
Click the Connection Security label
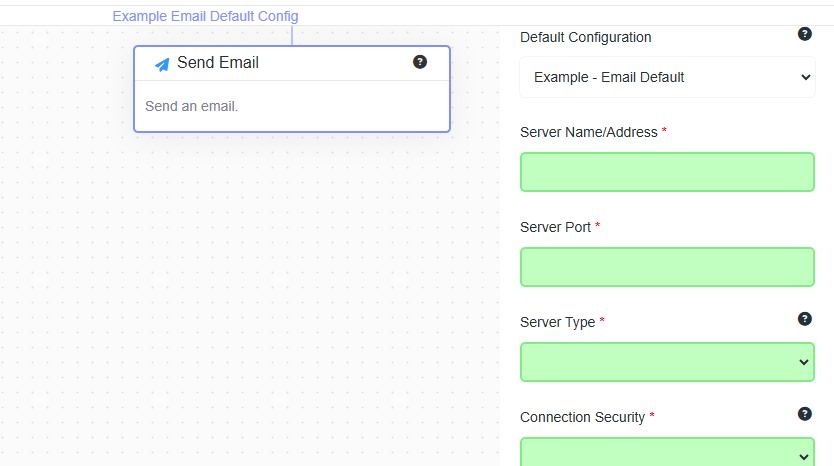coord(583,417)
